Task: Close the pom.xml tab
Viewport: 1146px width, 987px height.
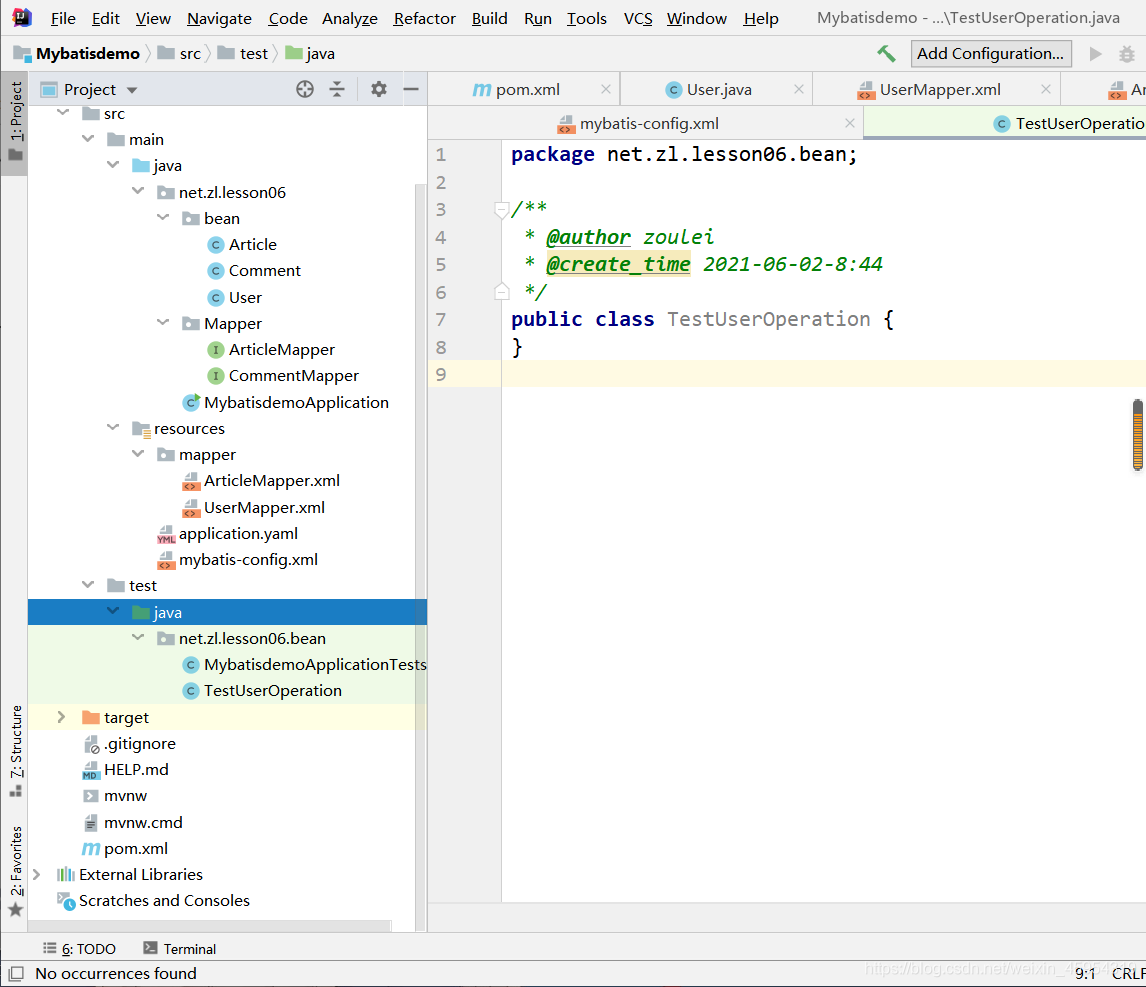Action: pos(606,89)
